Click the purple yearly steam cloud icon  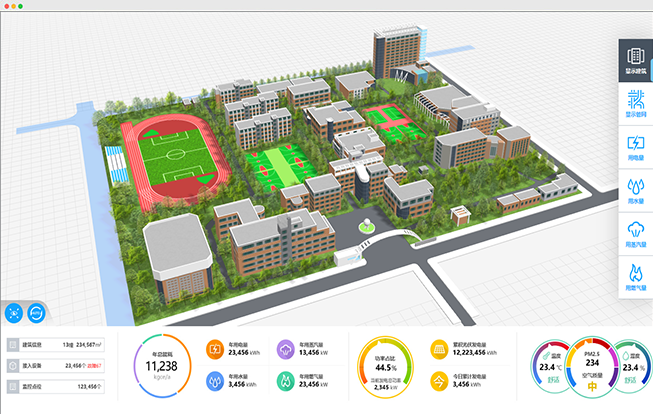285,349
